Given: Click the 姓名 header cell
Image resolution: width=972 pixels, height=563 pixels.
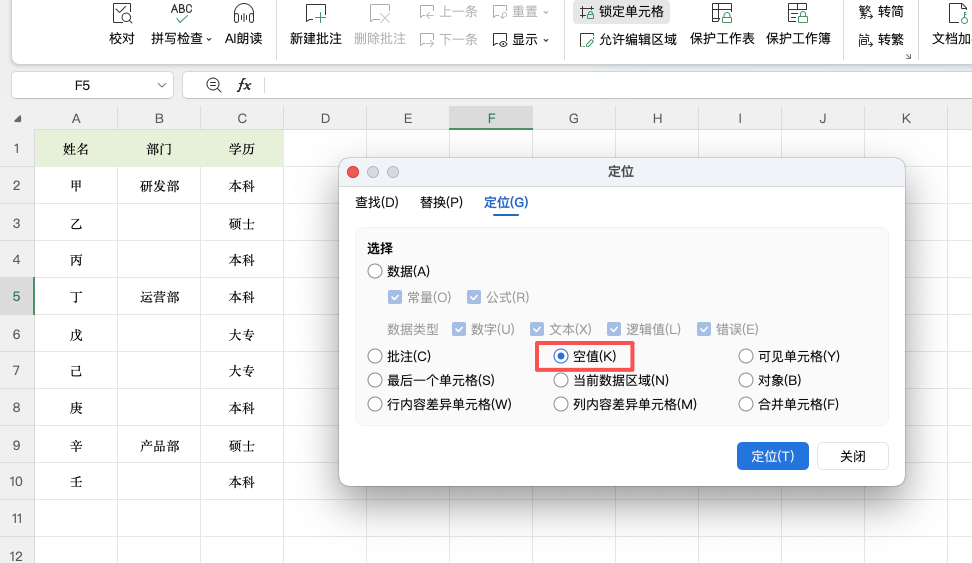Looking at the screenshot, I should tap(76, 148).
